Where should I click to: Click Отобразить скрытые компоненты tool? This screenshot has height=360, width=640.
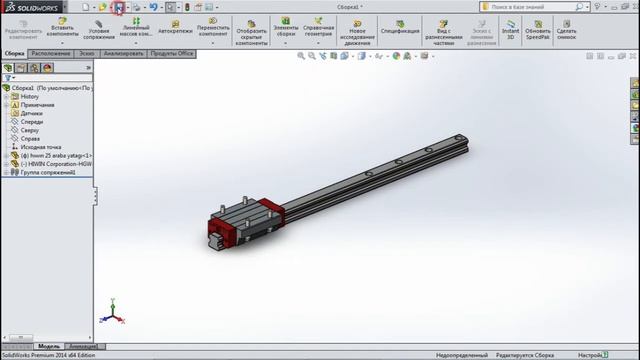pyautogui.click(x=251, y=32)
